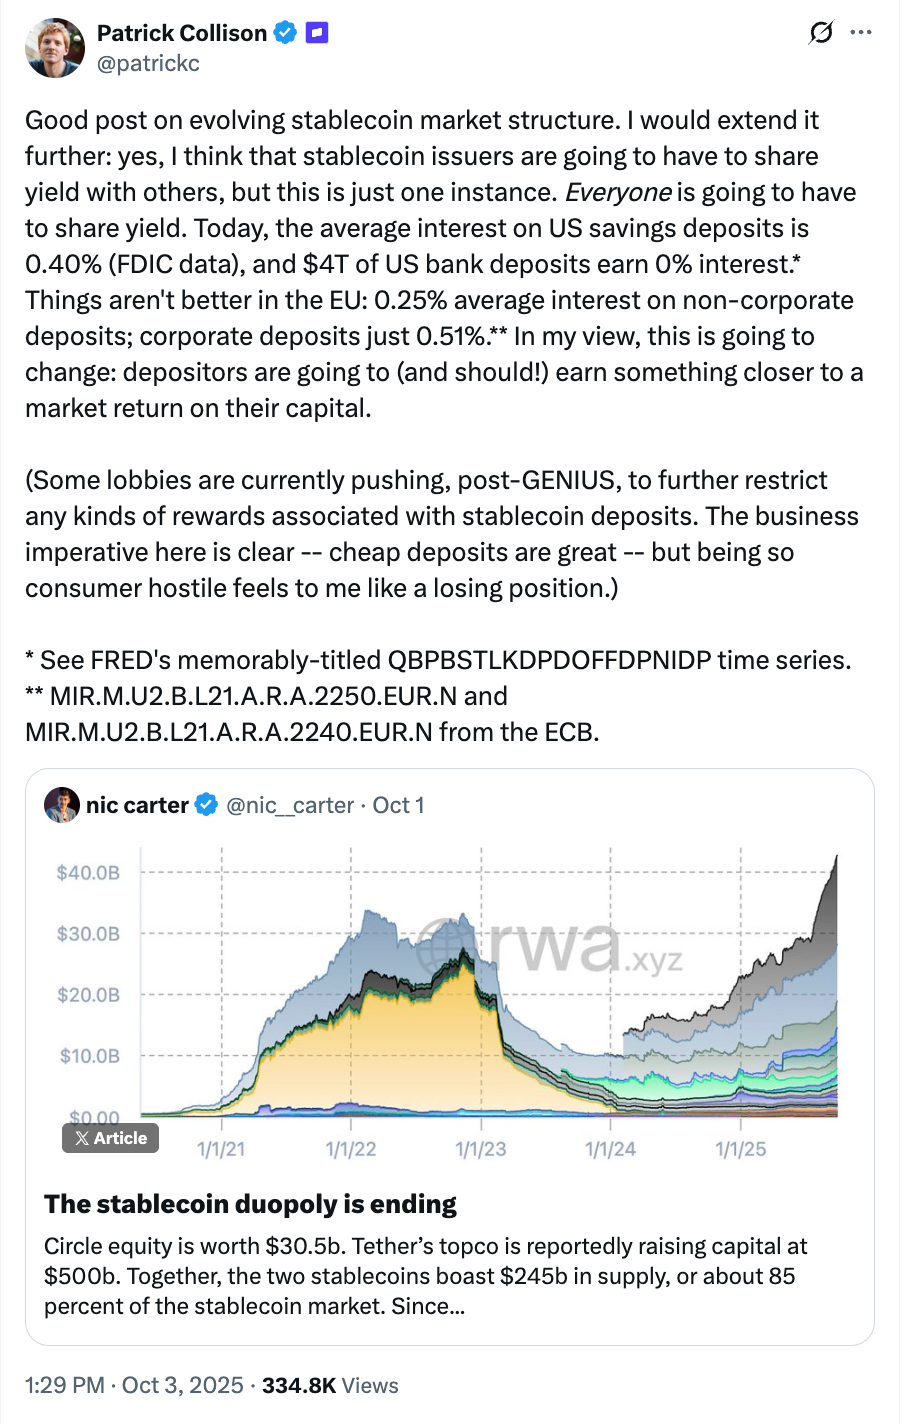This screenshot has height=1424, width=906.
Task: Click Patrick Collison's profile avatar
Action: pos(55,47)
